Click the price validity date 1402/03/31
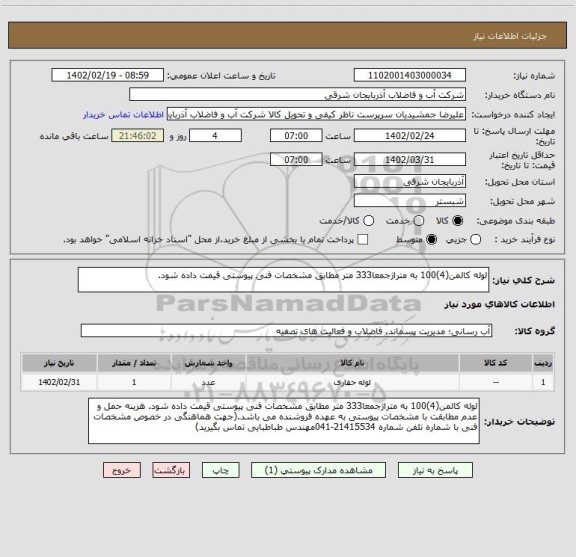Image resolution: width=576 pixels, height=557 pixels. tap(410, 159)
